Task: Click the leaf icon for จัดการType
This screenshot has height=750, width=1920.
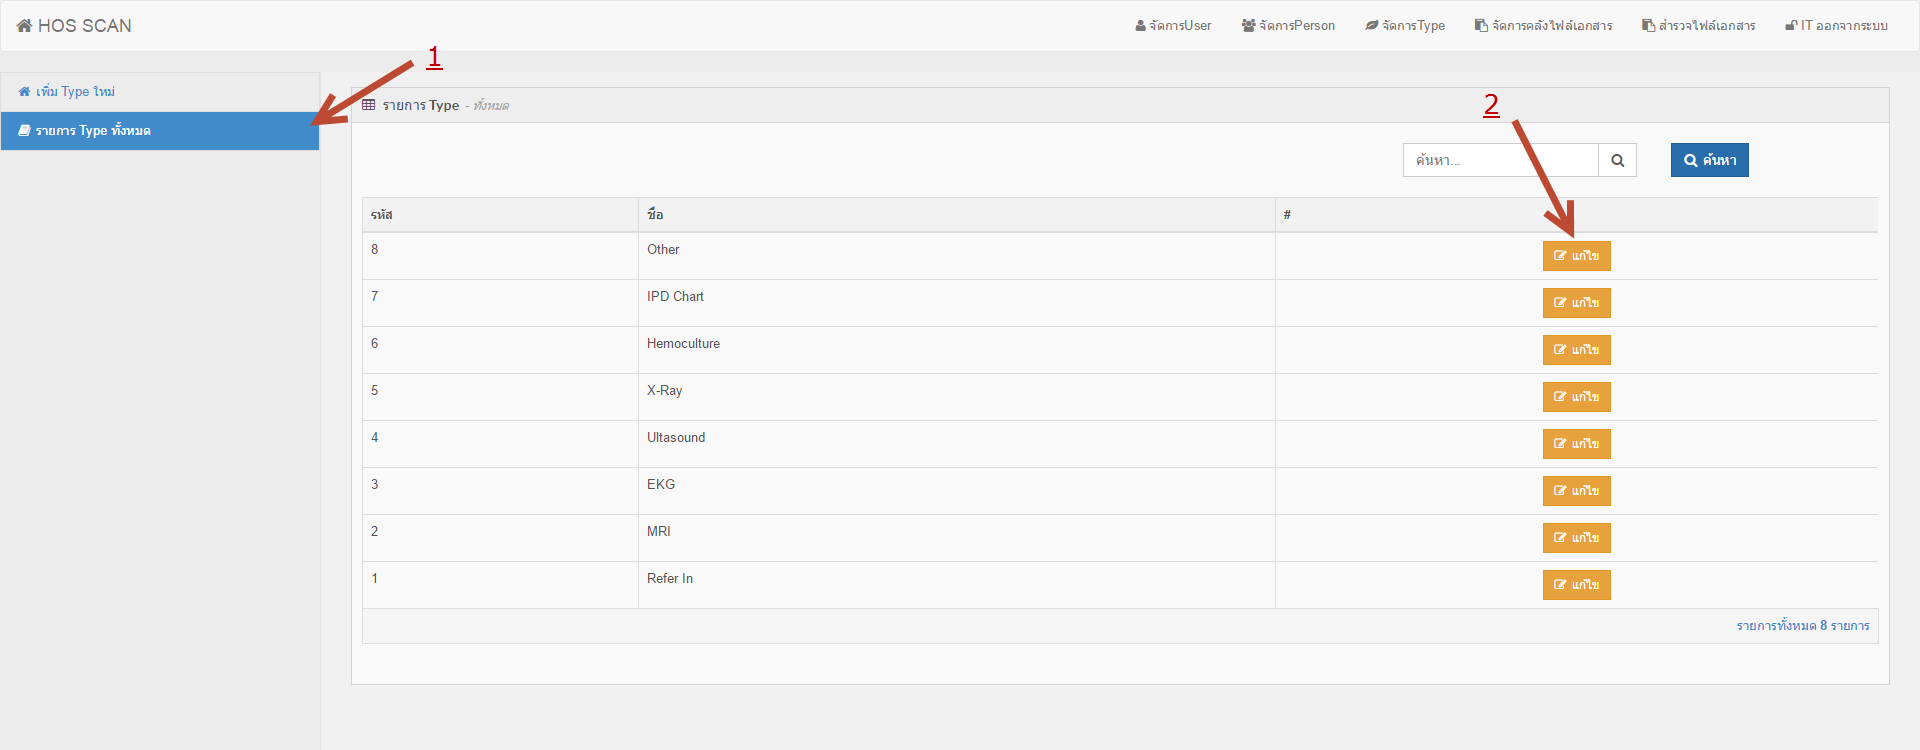Action: pos(1372,26)
